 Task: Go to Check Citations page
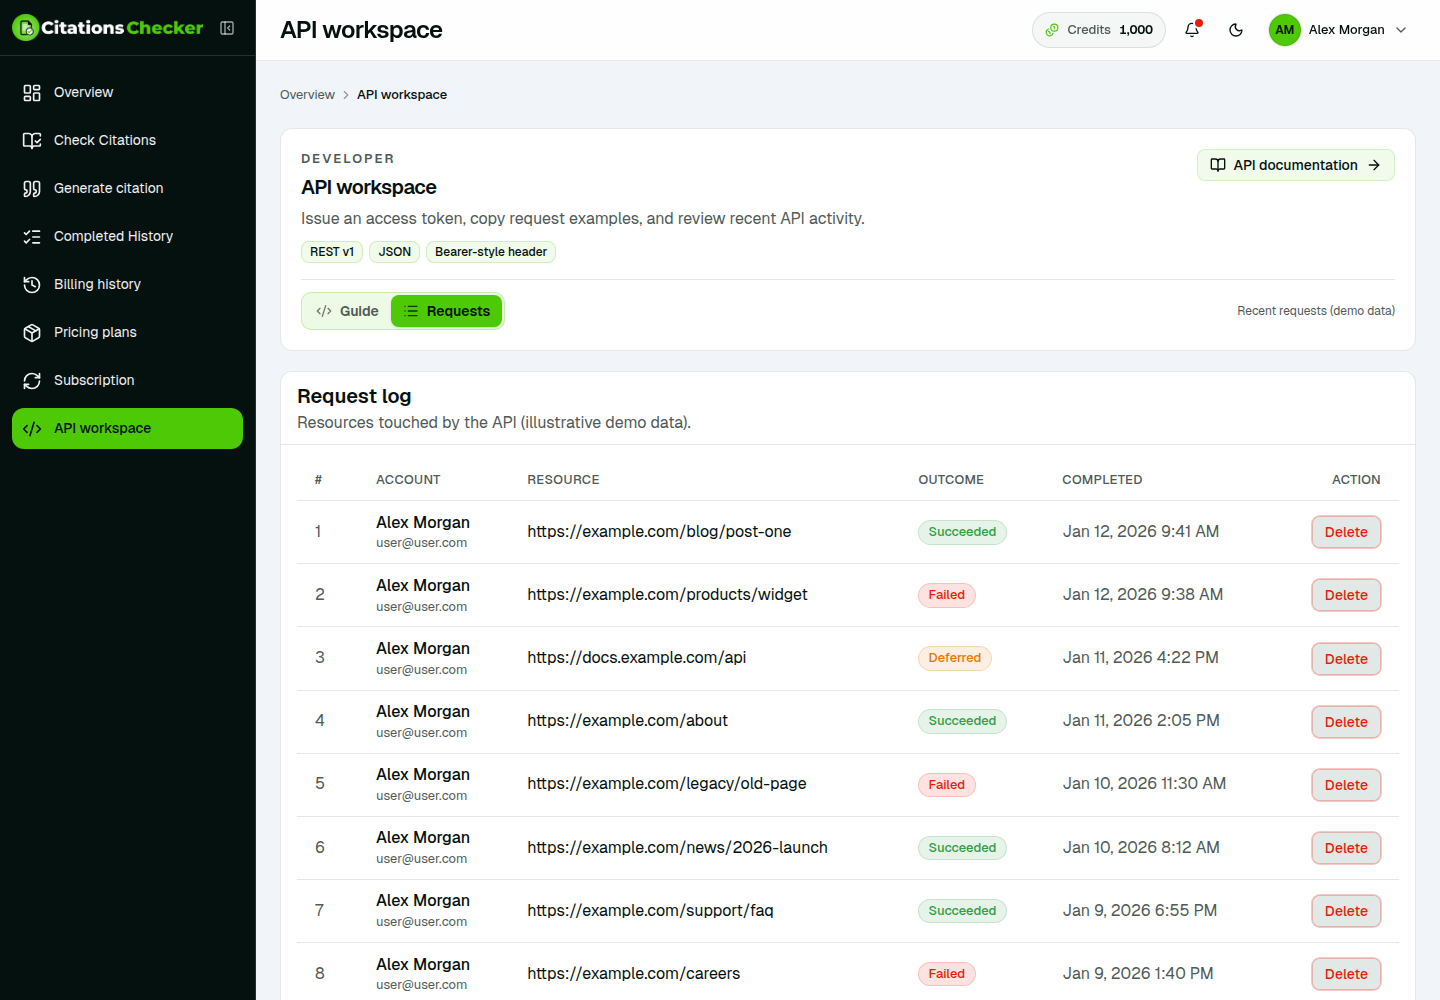coord(127,140)
